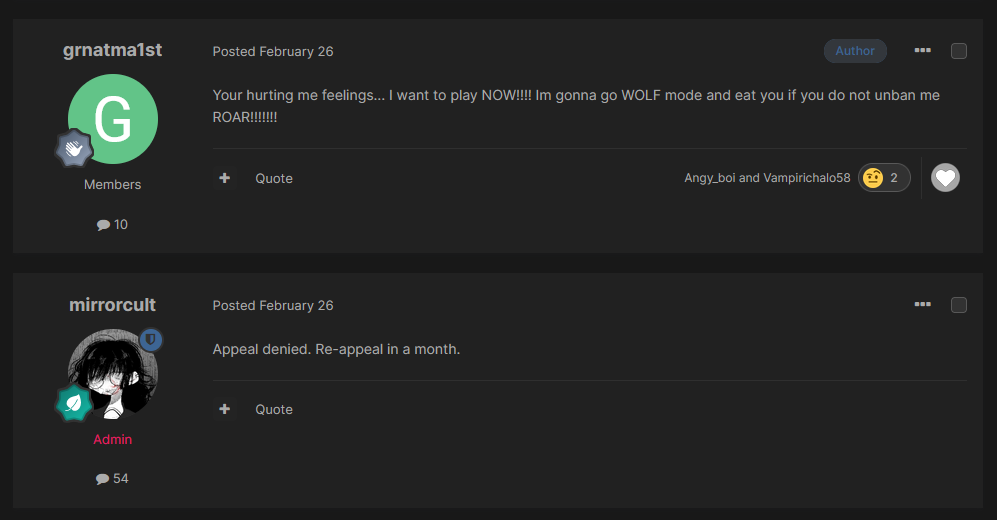Click the blue moderator shield badge on mirrorcult's avatar
Image resolution: width=997 pixels, height=520 pixels.
coord(151,340)
